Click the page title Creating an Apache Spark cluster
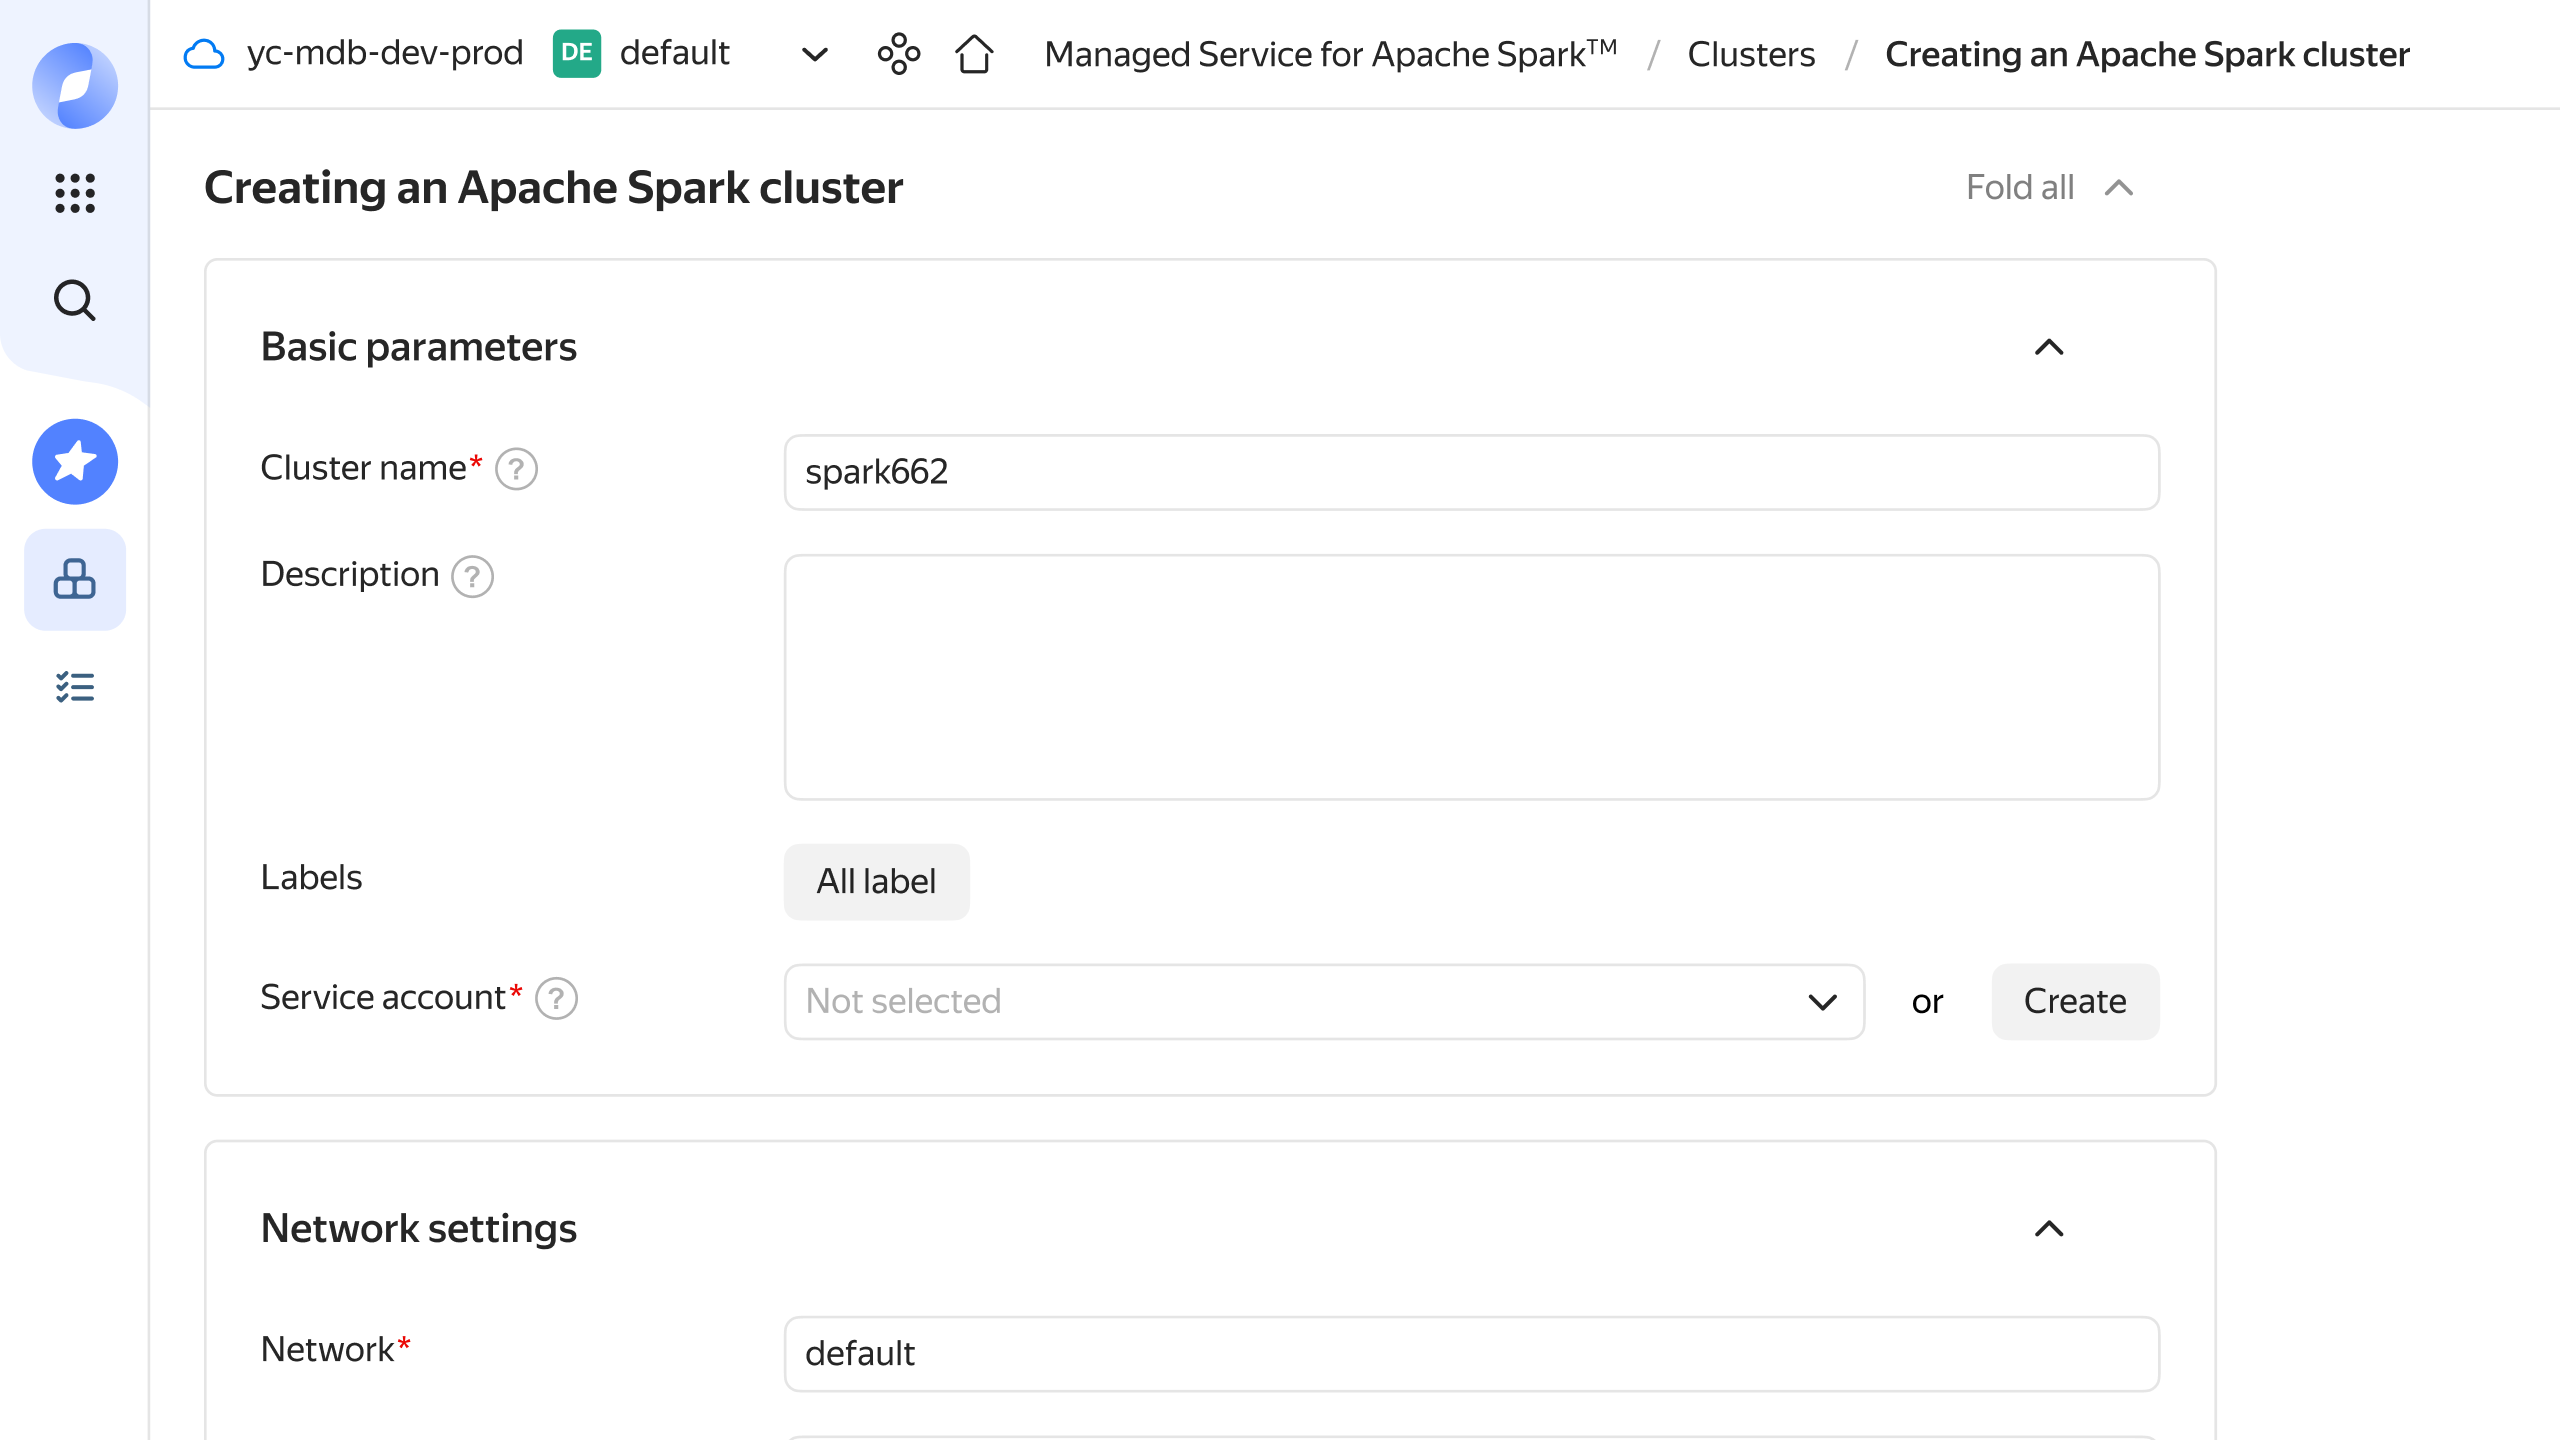 (x=553, y=188)
